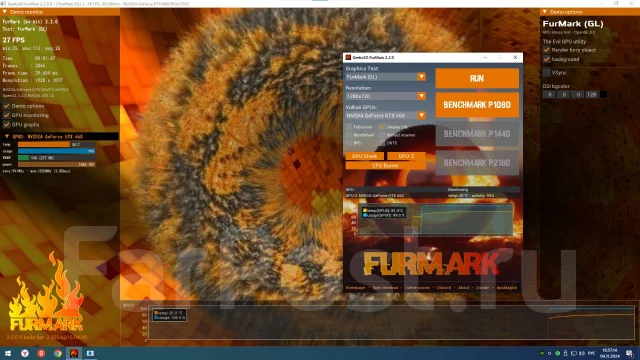Start BENCHMARK P1440
Viewport: 640px width, 360px height.
pyautogui.click(x=477, y=134)
